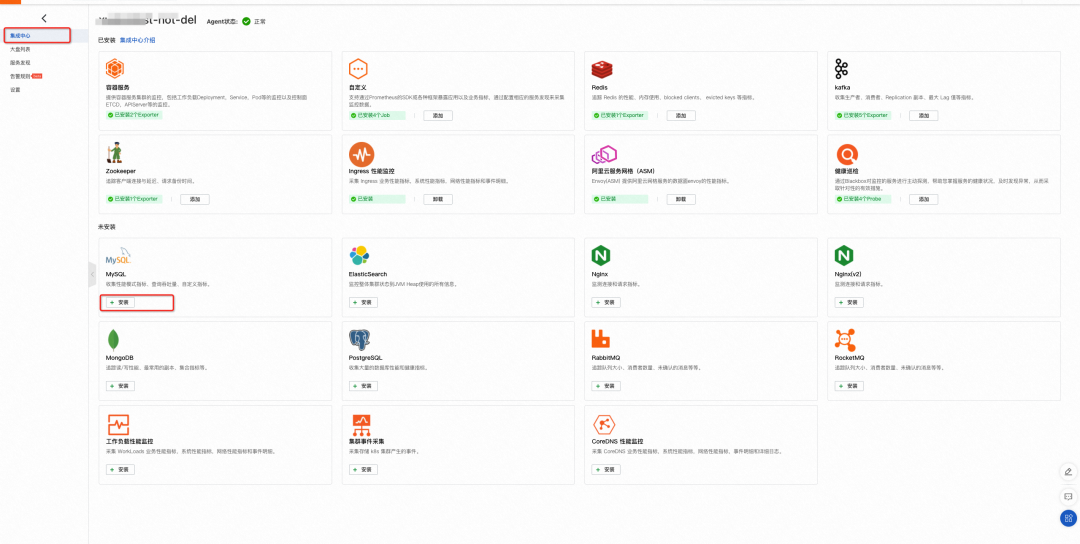
Task: Click the PostgreSQL card title
Action: 365,358
